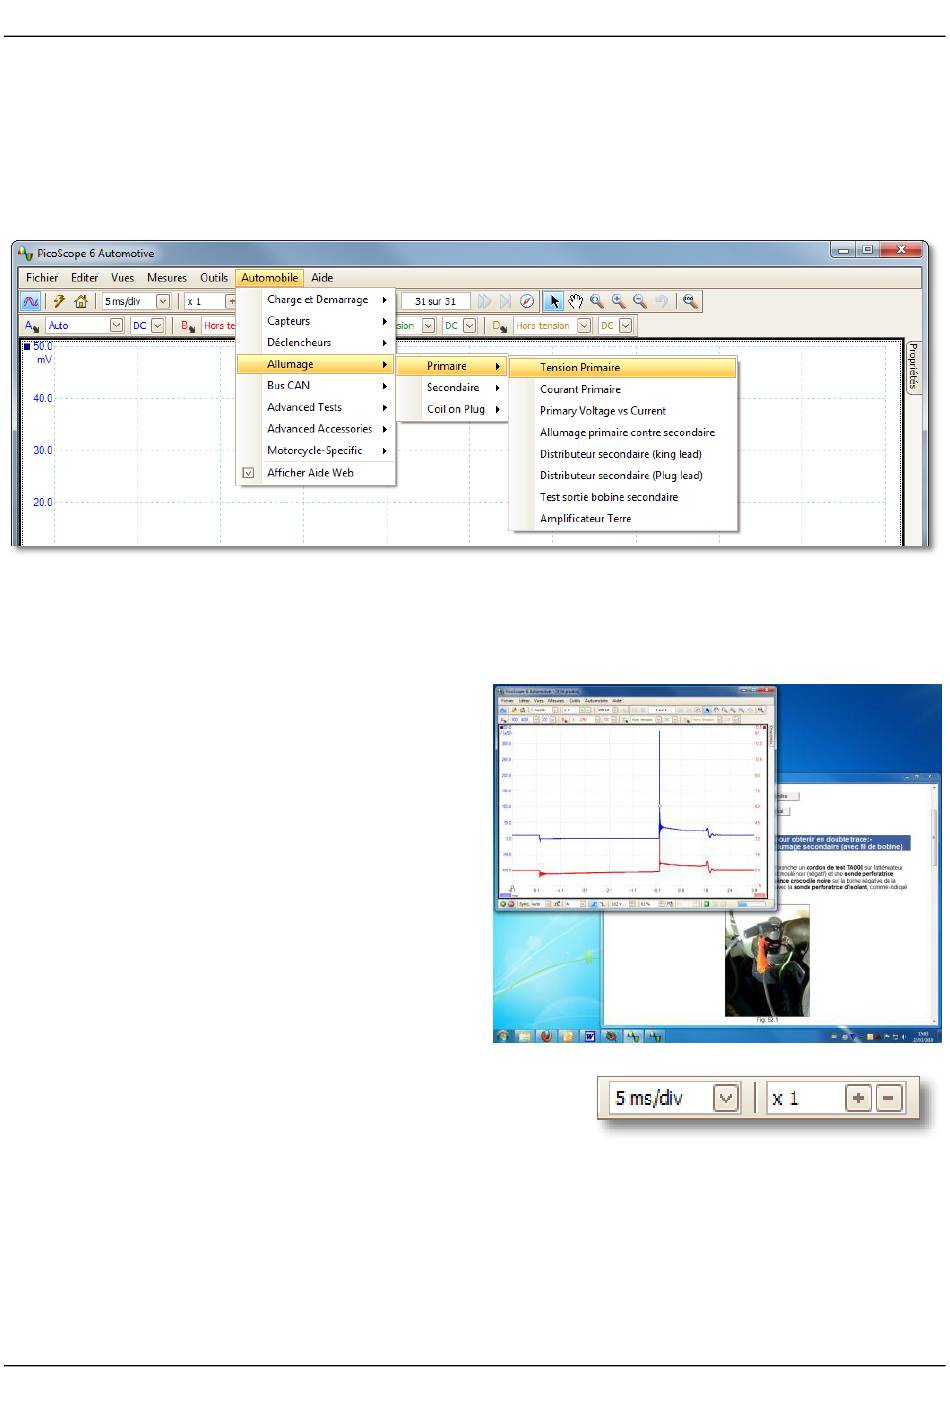Open channel A options button
The height and width of the screenshot is (1402, 950).
click(33, 325)
